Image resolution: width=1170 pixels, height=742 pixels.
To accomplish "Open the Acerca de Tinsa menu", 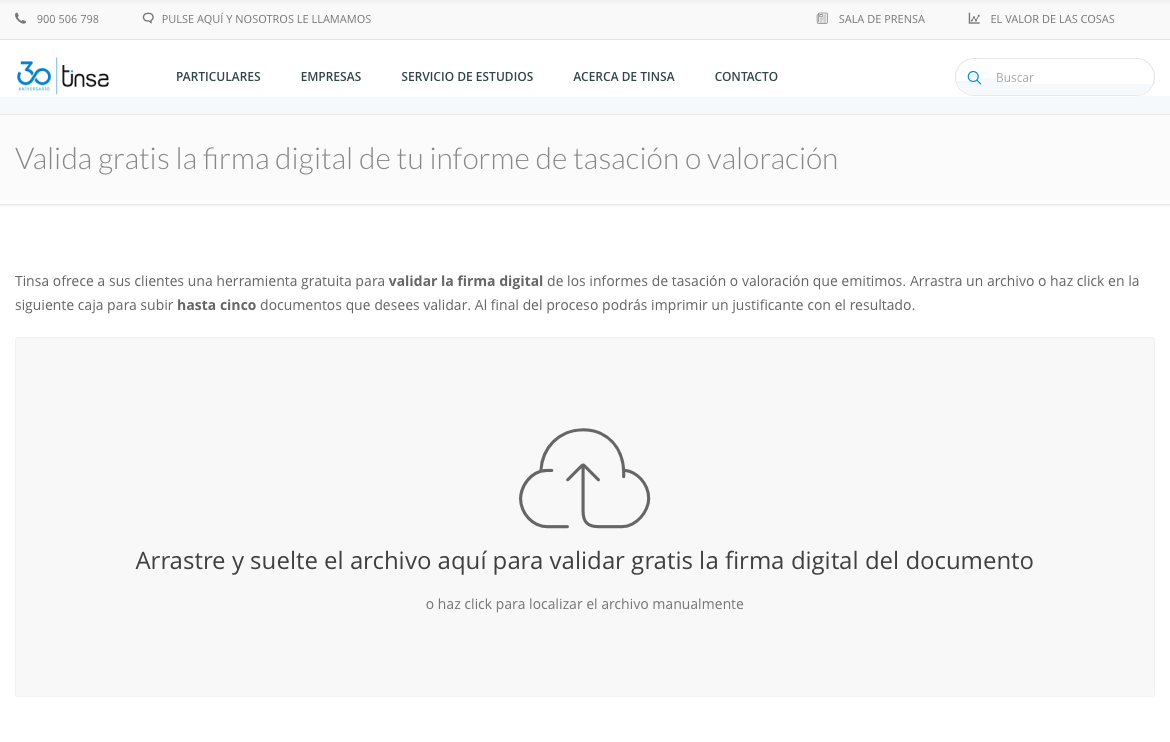I will point(624,77).
